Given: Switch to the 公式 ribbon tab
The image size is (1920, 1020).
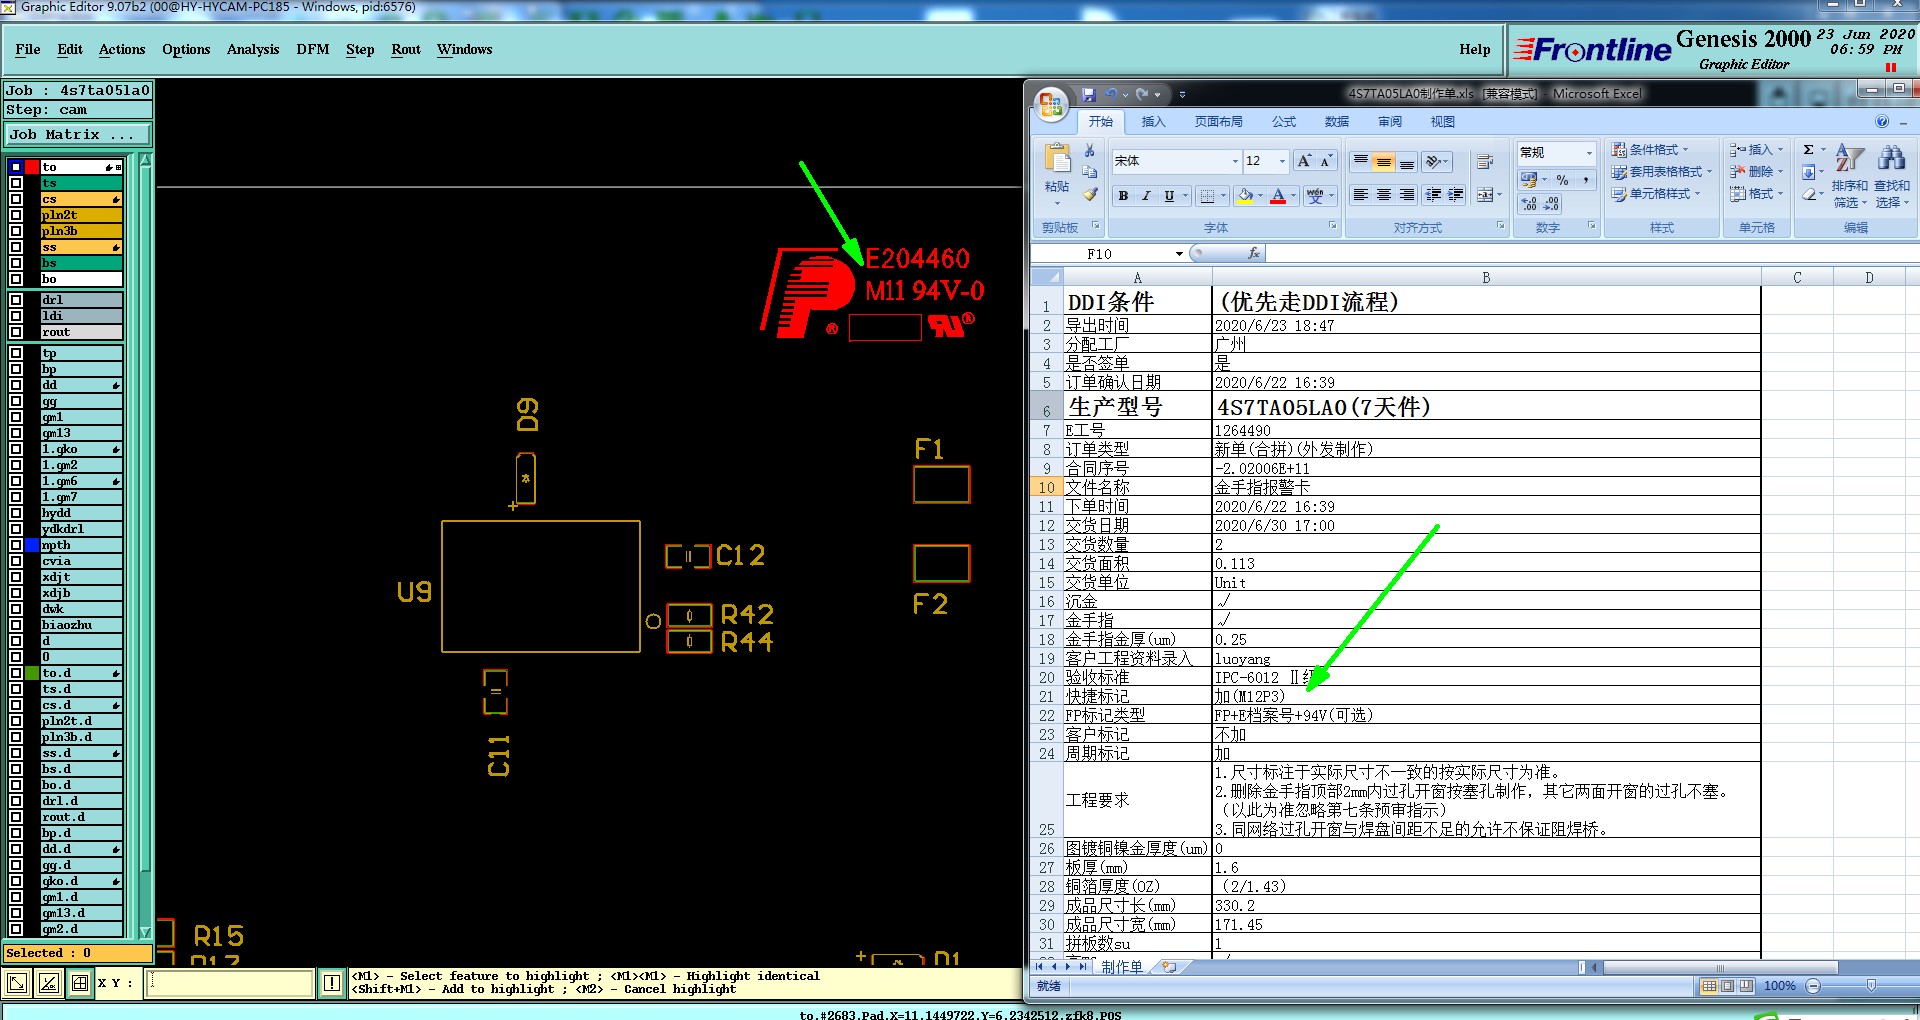Looking at the screenshot, I should [x=1284, y=122].
